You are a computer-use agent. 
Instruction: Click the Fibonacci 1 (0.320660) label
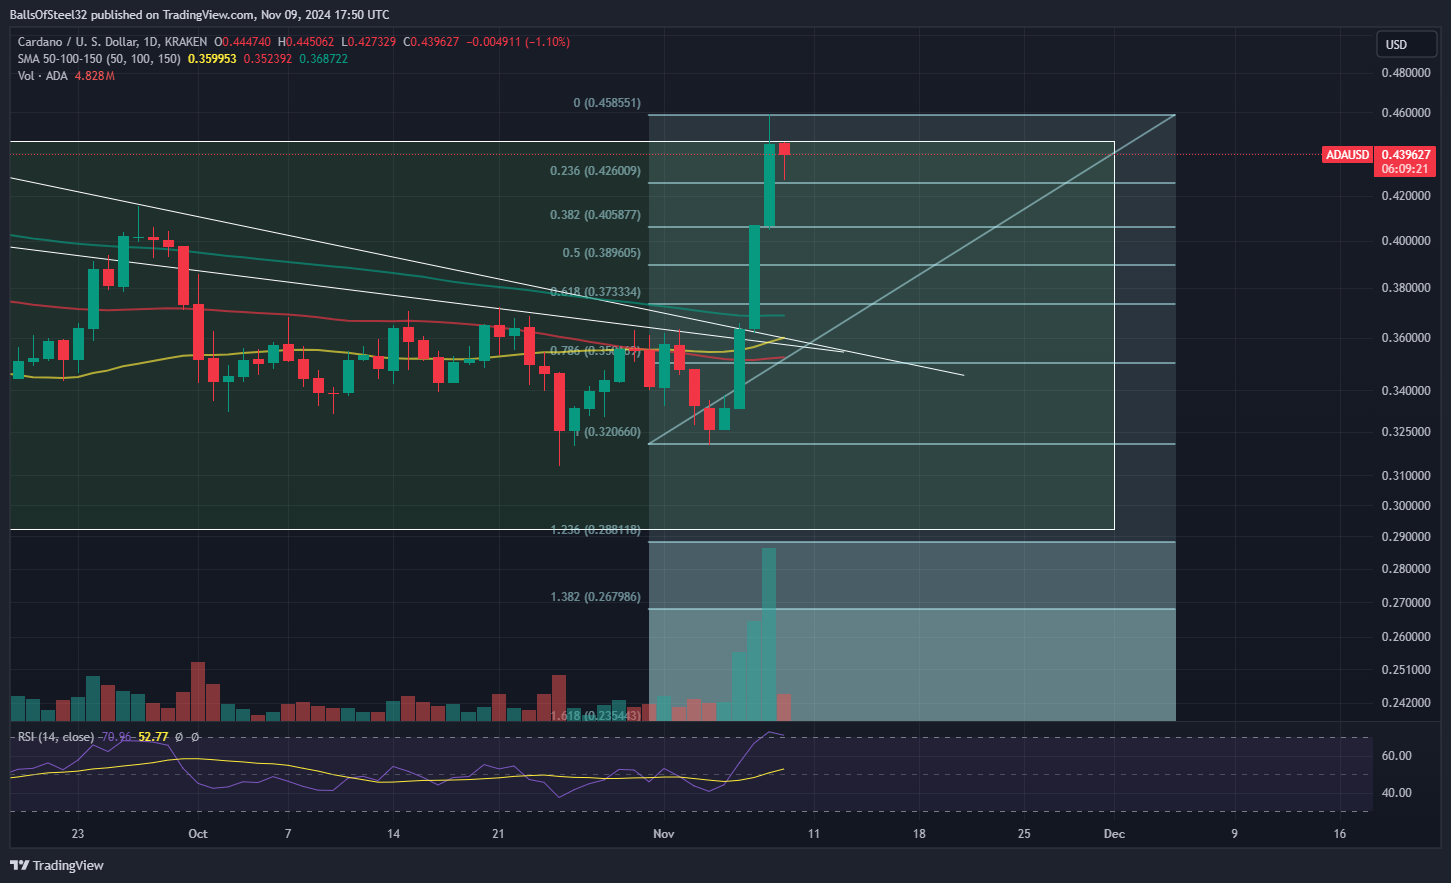point(609,432)
